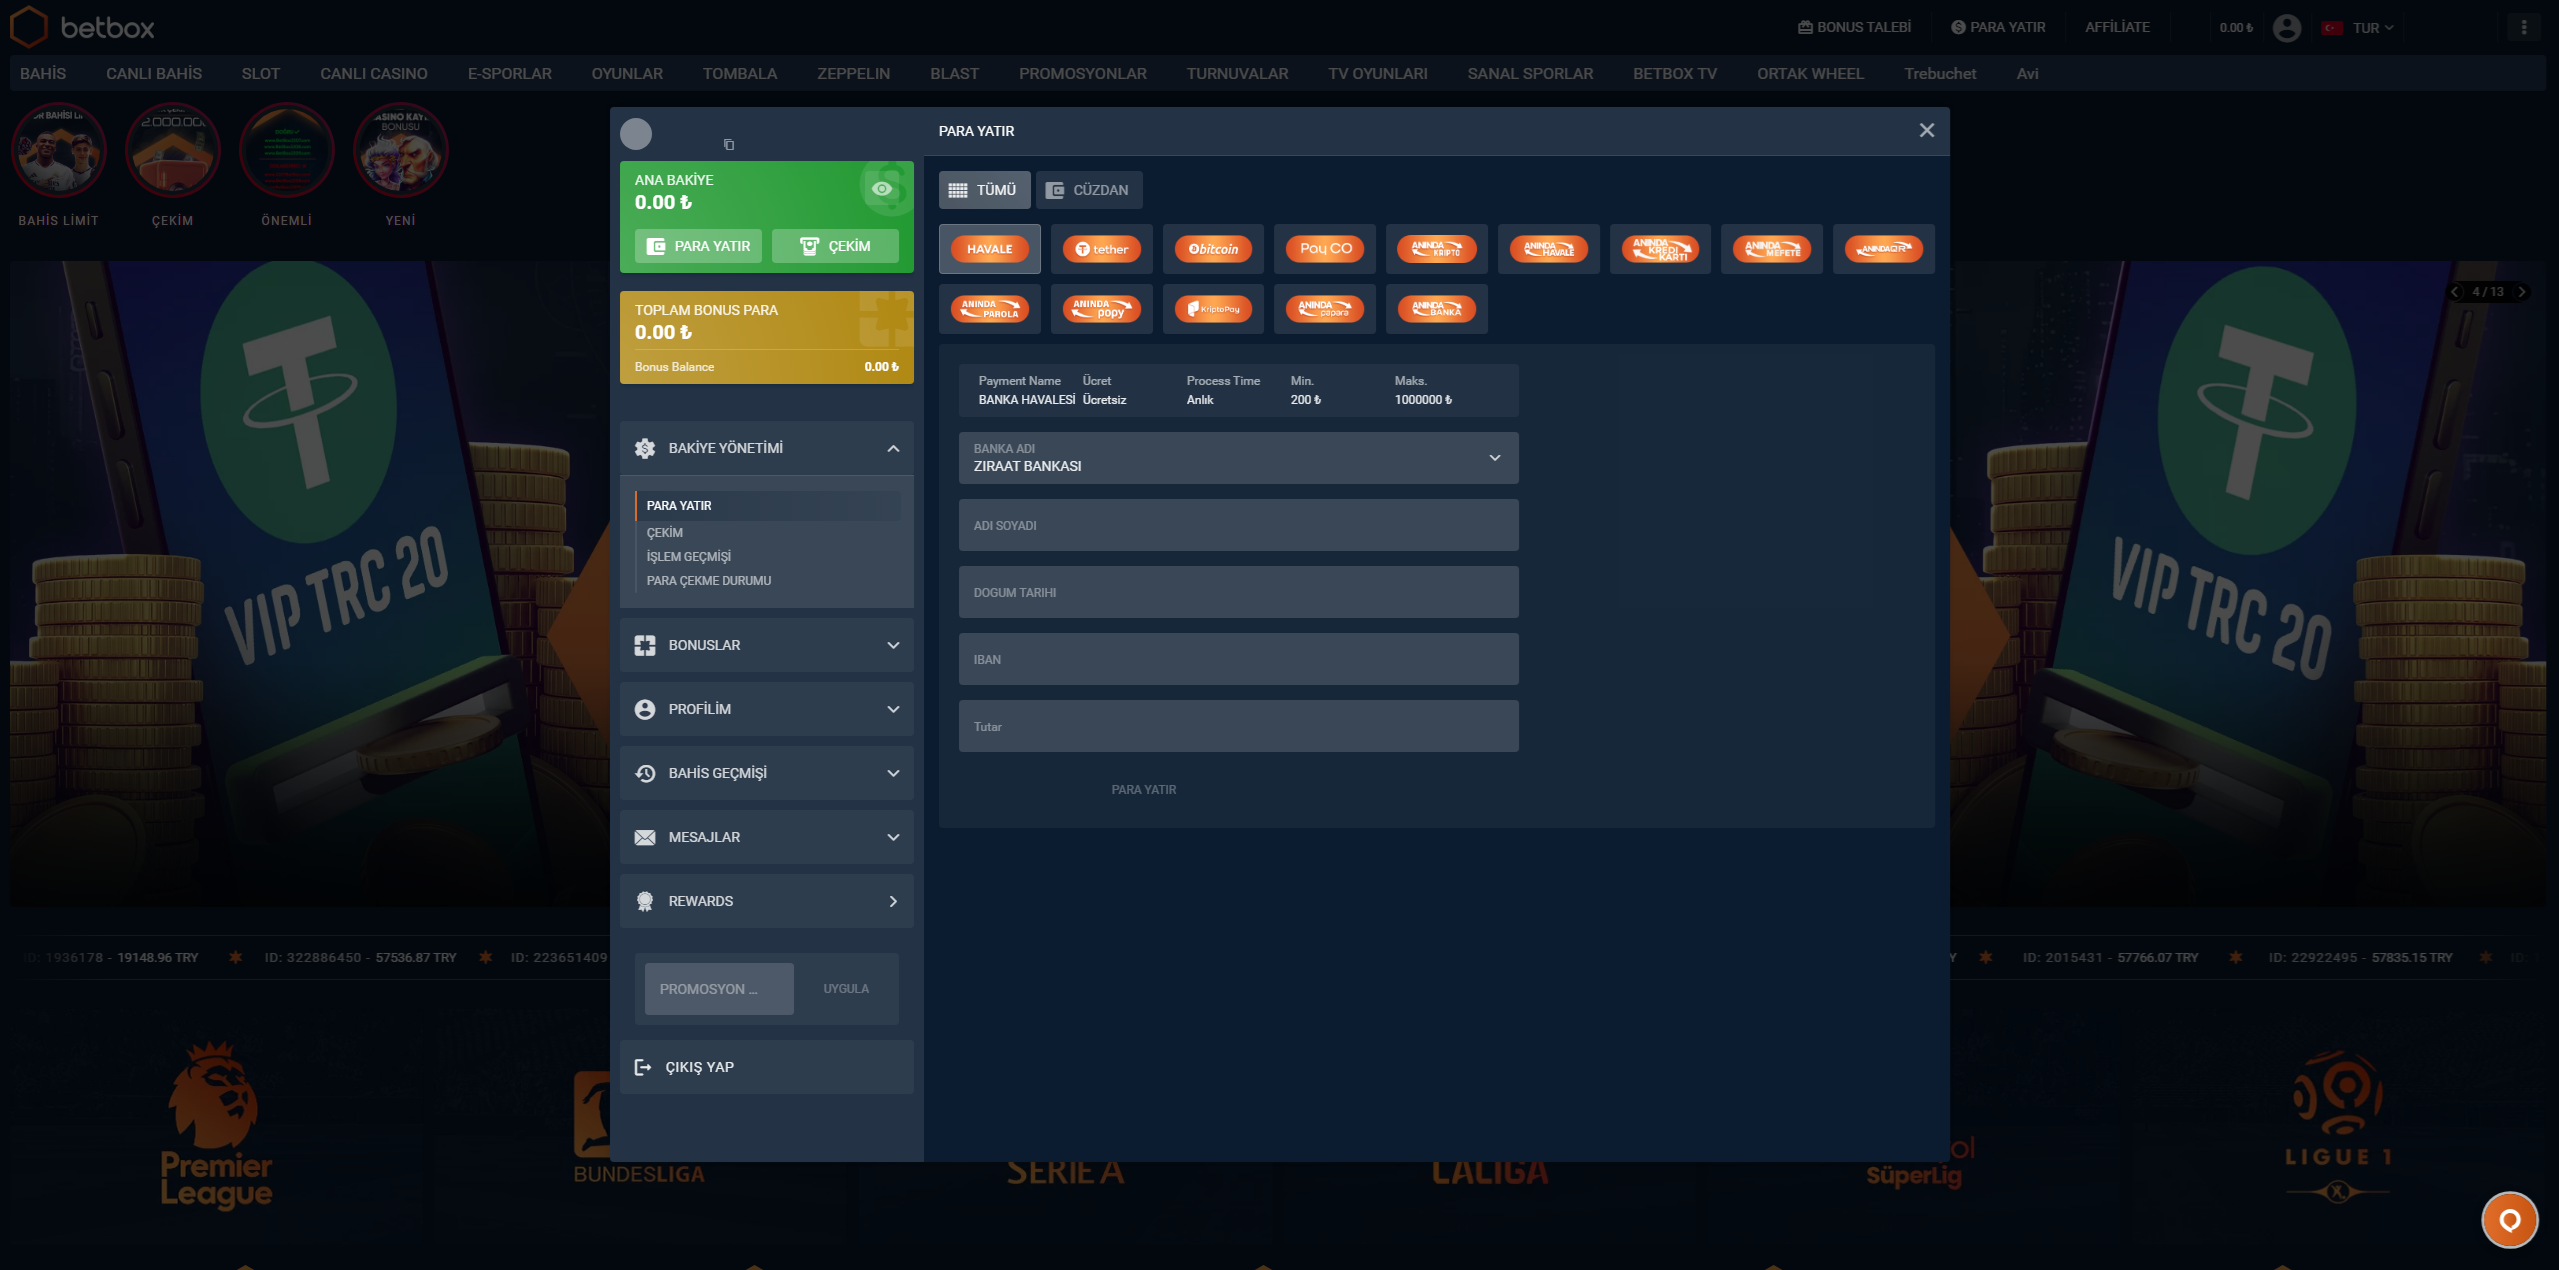
Task: Focus the Tutar amount field
Action: [x=1238, y=726]
